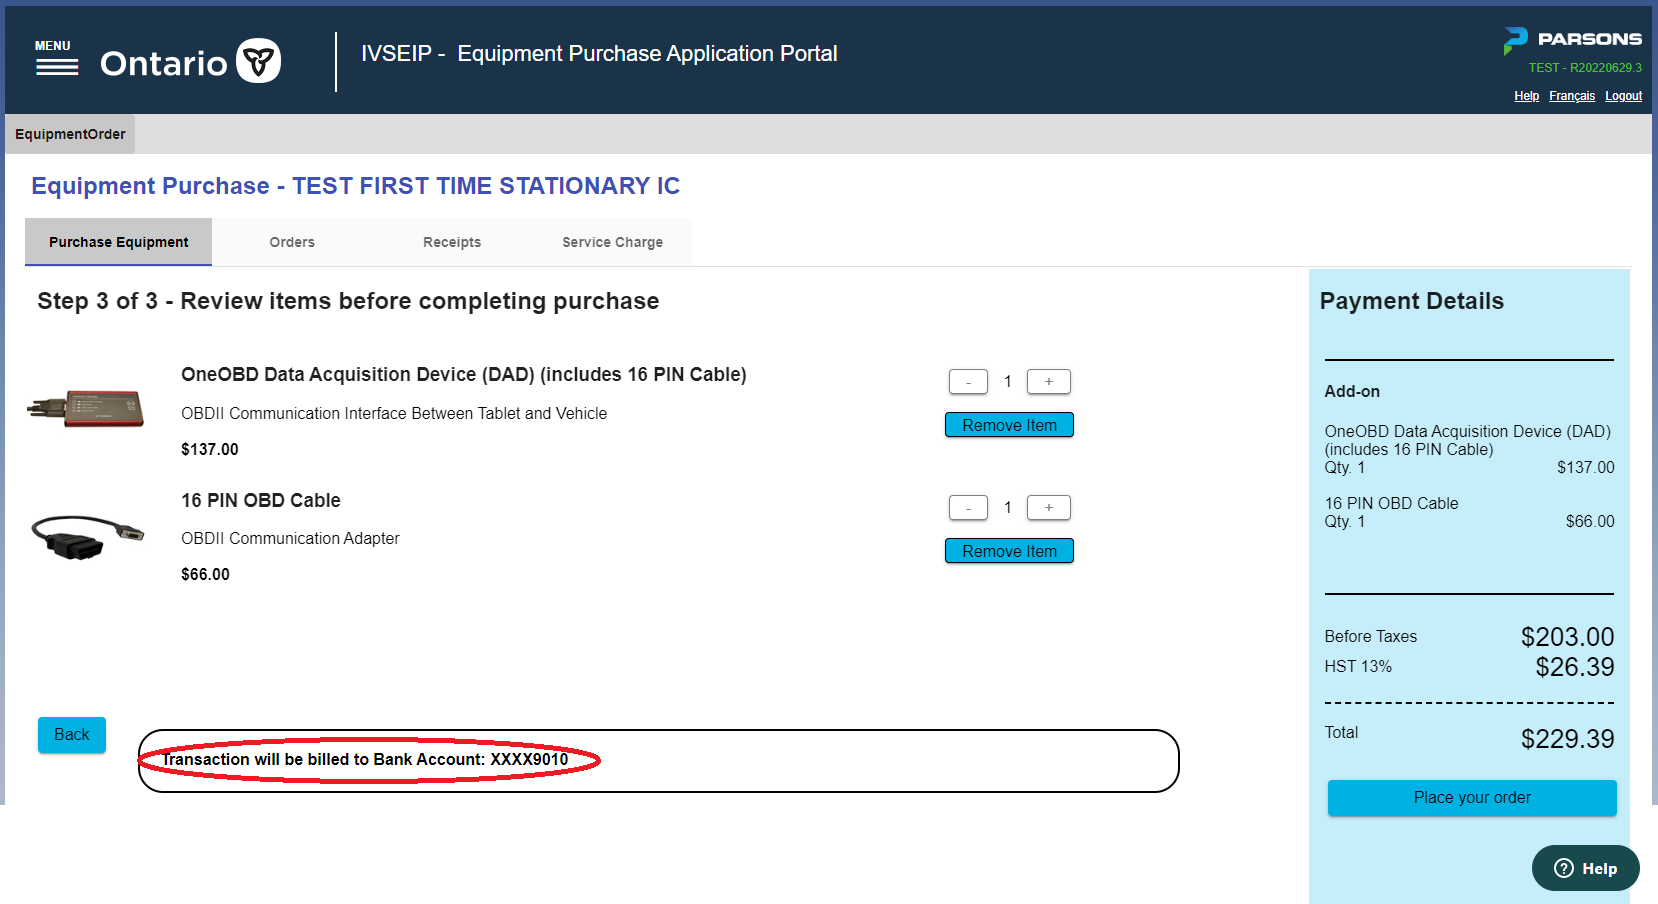Click the Logout link
Screen dimensions: 1658x904
click(x=1623, y=96)
